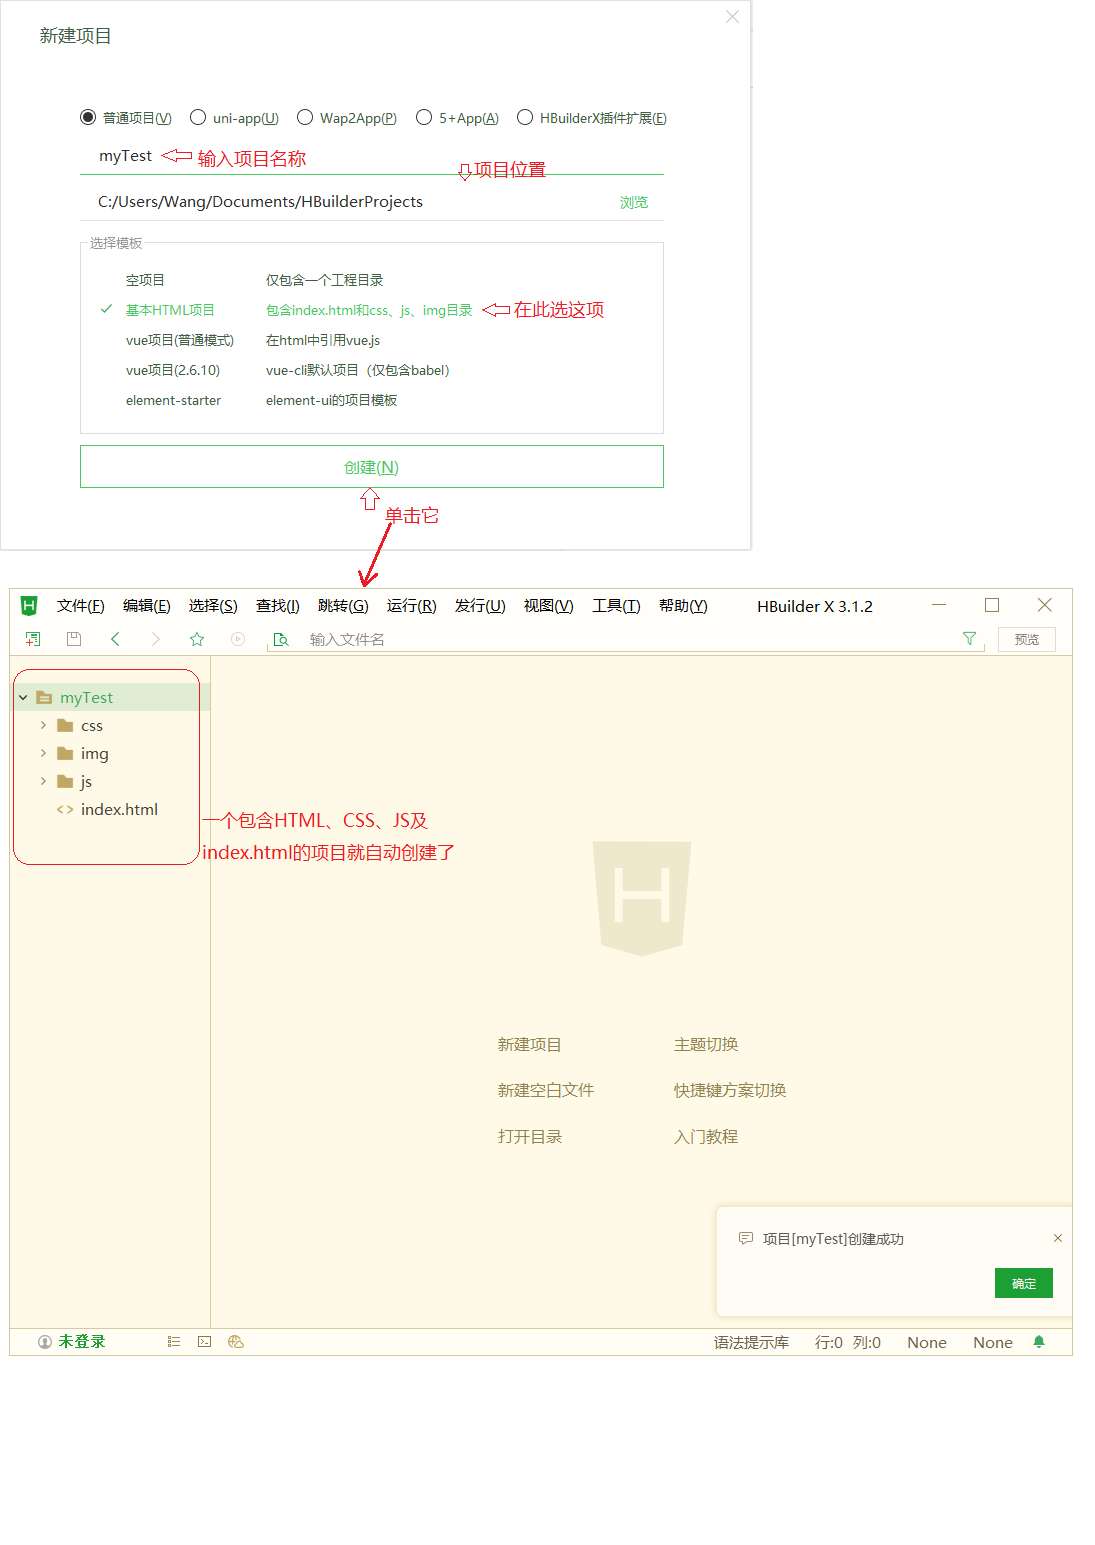Confirm notification with 确定 button
Image resolution: width=1095 pixels, height=1545 pixels.
(1024, 1283)
